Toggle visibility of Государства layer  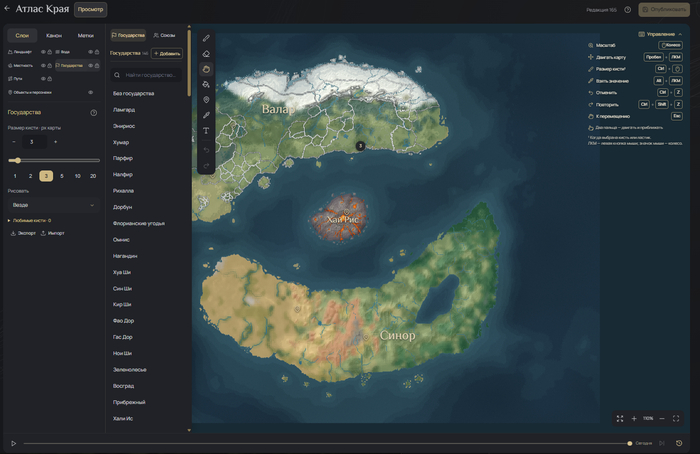90,66
